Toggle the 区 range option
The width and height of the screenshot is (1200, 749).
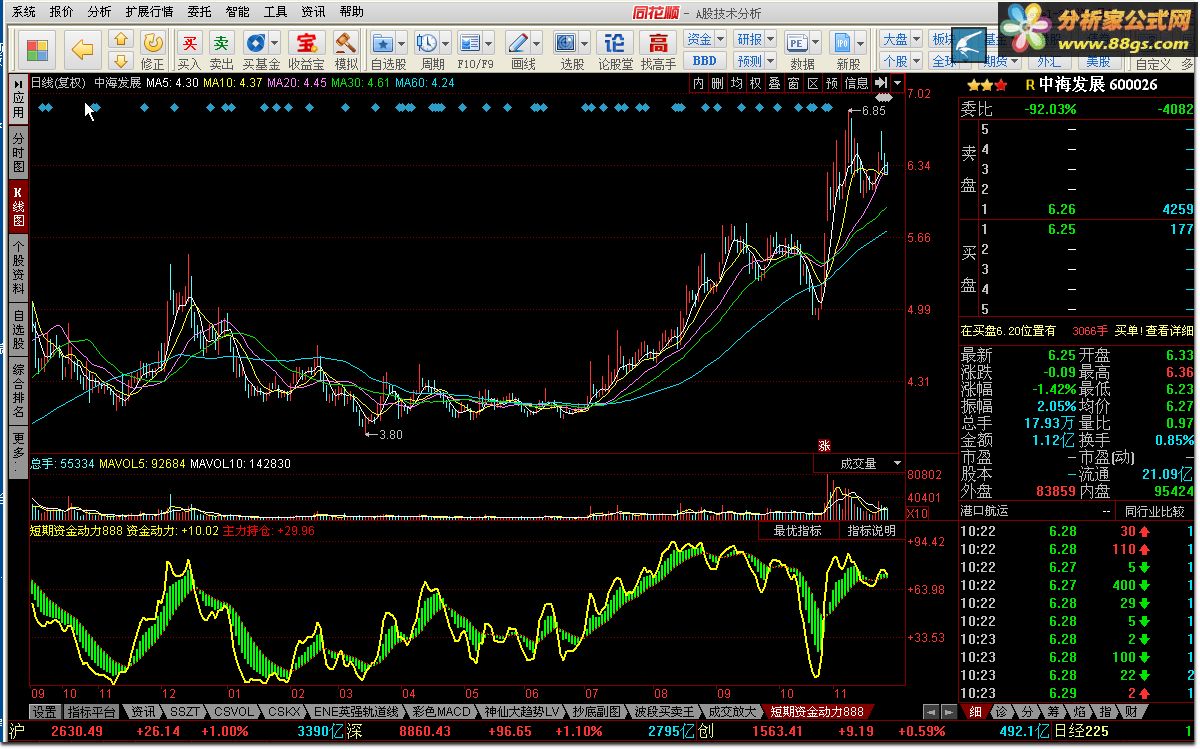pyautogui.click(x=812, y=83)
